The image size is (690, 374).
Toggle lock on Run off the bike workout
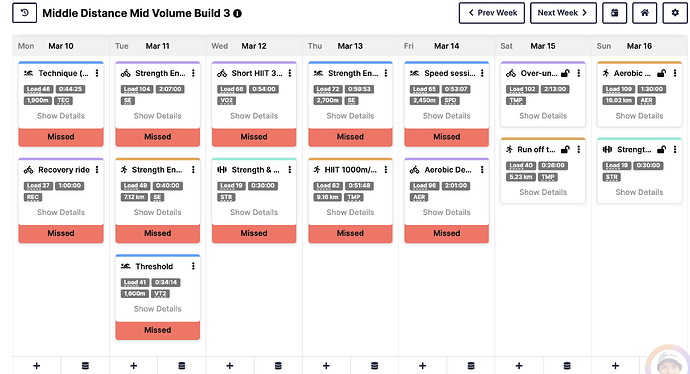coord(565,150)
